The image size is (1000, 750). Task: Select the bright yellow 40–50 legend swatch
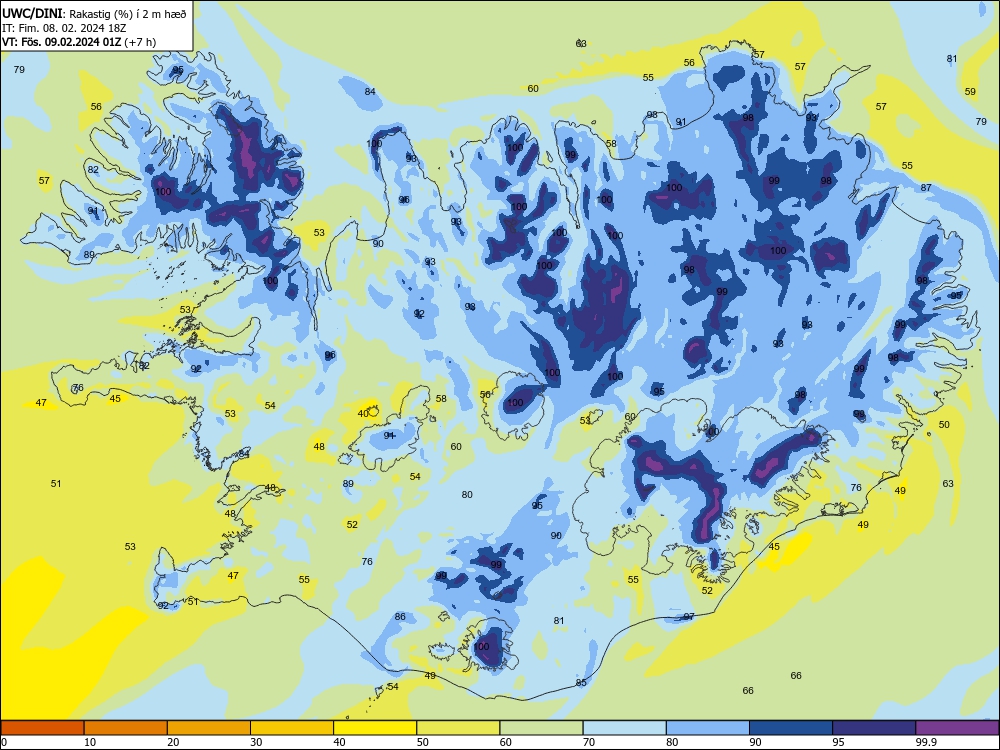pos(375,728)
